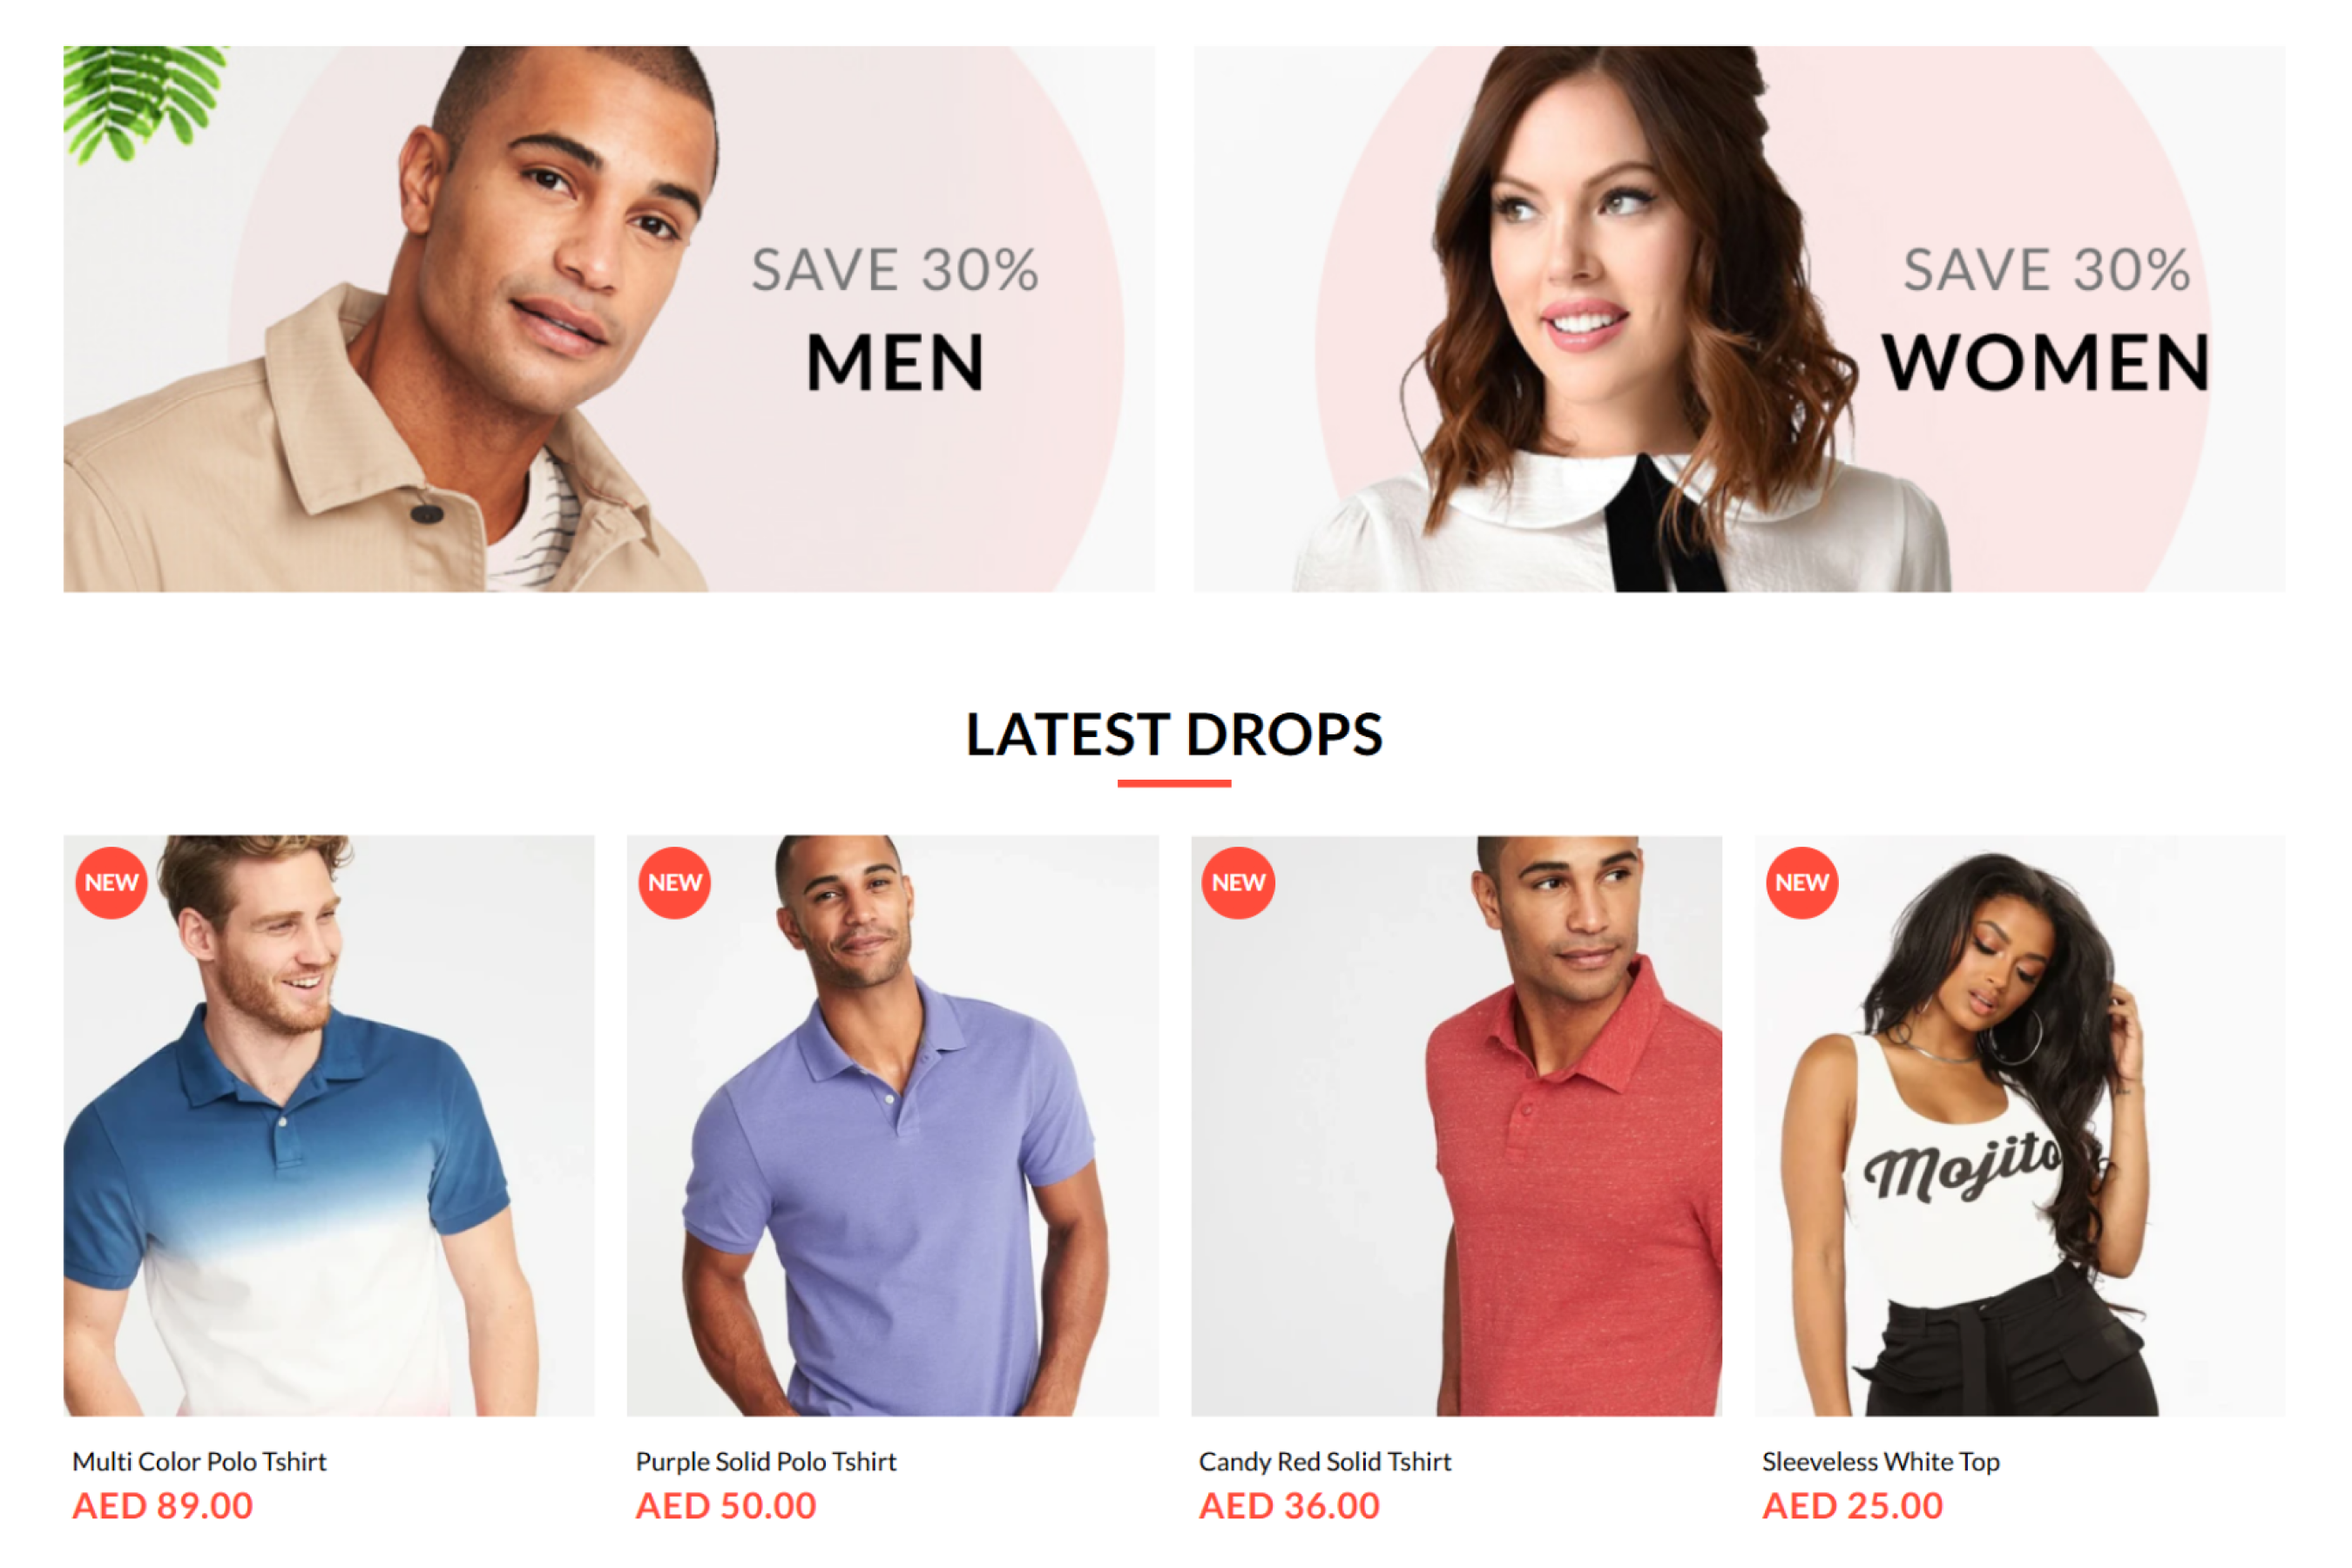This screenshot has width=2352, height=1568.
Task: Open Multi Color Polo Tshirt product image
Action: point(329,1126)
